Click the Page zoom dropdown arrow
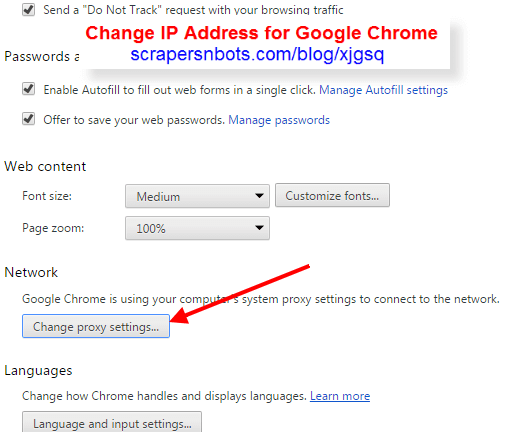The image size is (529, 432). [259, 228]
